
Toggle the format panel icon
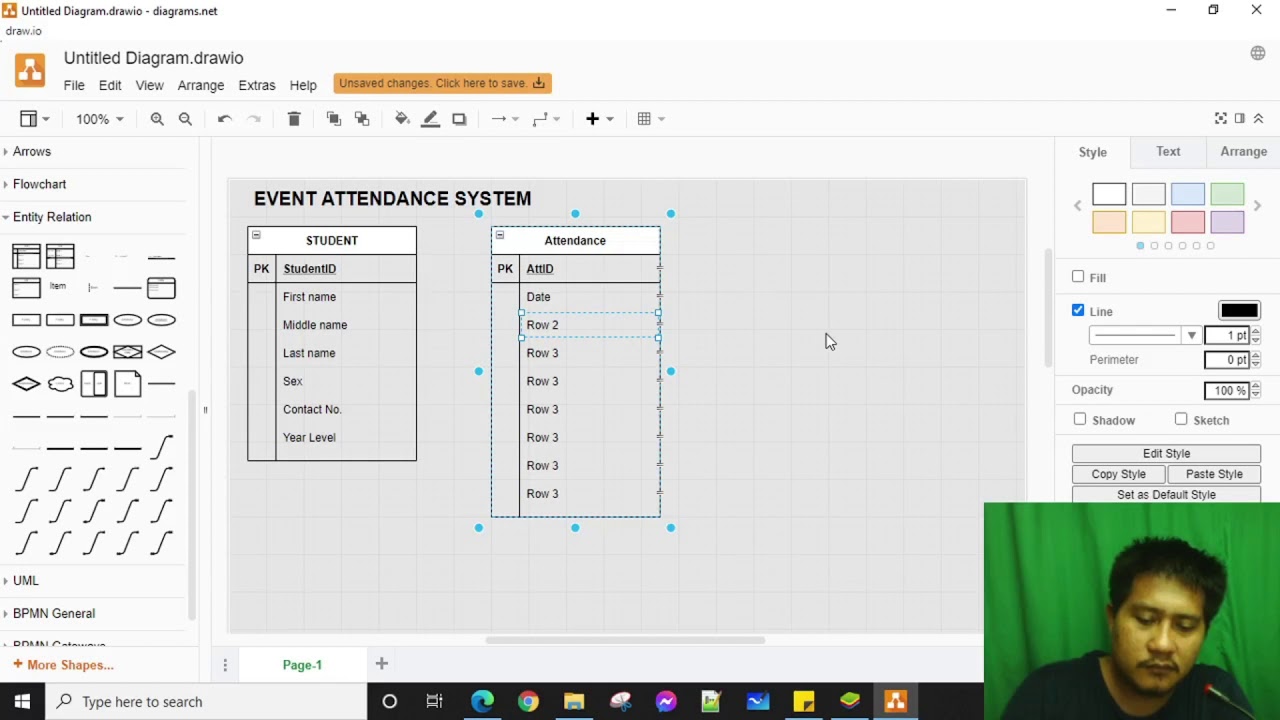[1240, 118]
